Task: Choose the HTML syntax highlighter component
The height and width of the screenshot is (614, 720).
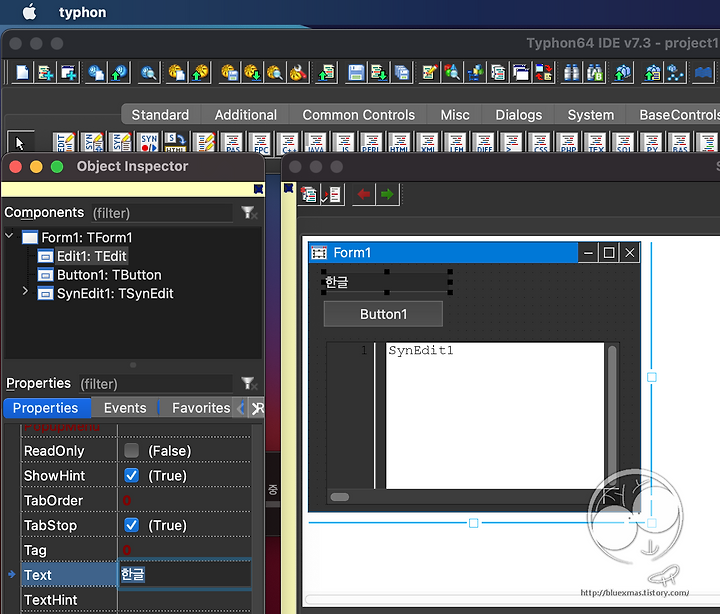Action: 399,142
